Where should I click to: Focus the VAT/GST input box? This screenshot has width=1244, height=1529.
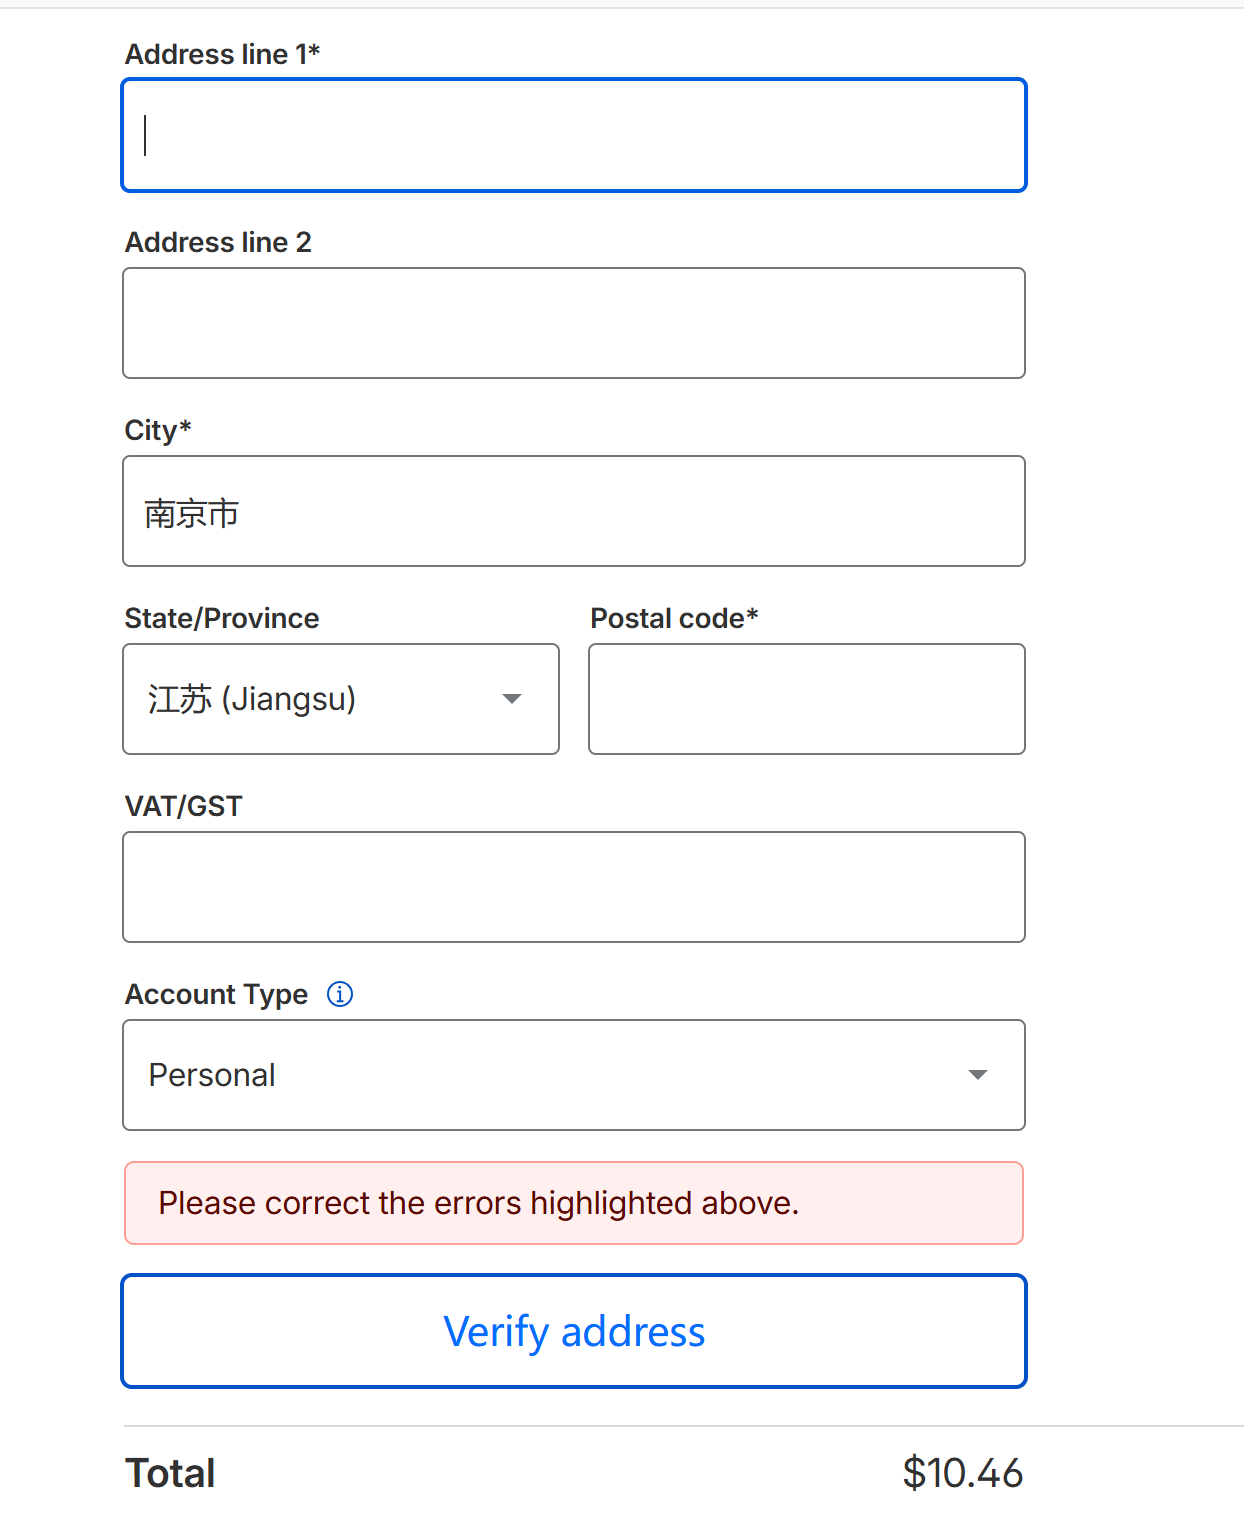[573, 887]
